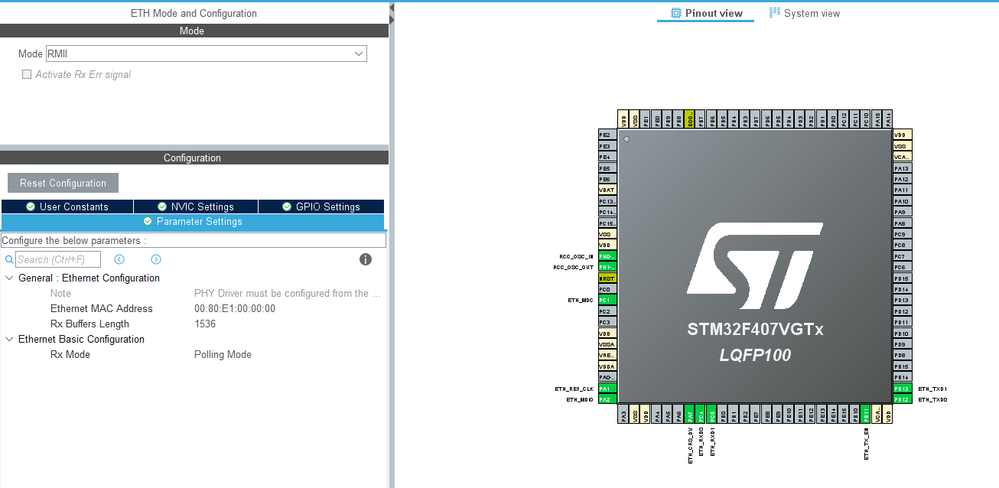Switch to the NVIC Settings tab
Screen dimensions: 999x488
[196, 206]
